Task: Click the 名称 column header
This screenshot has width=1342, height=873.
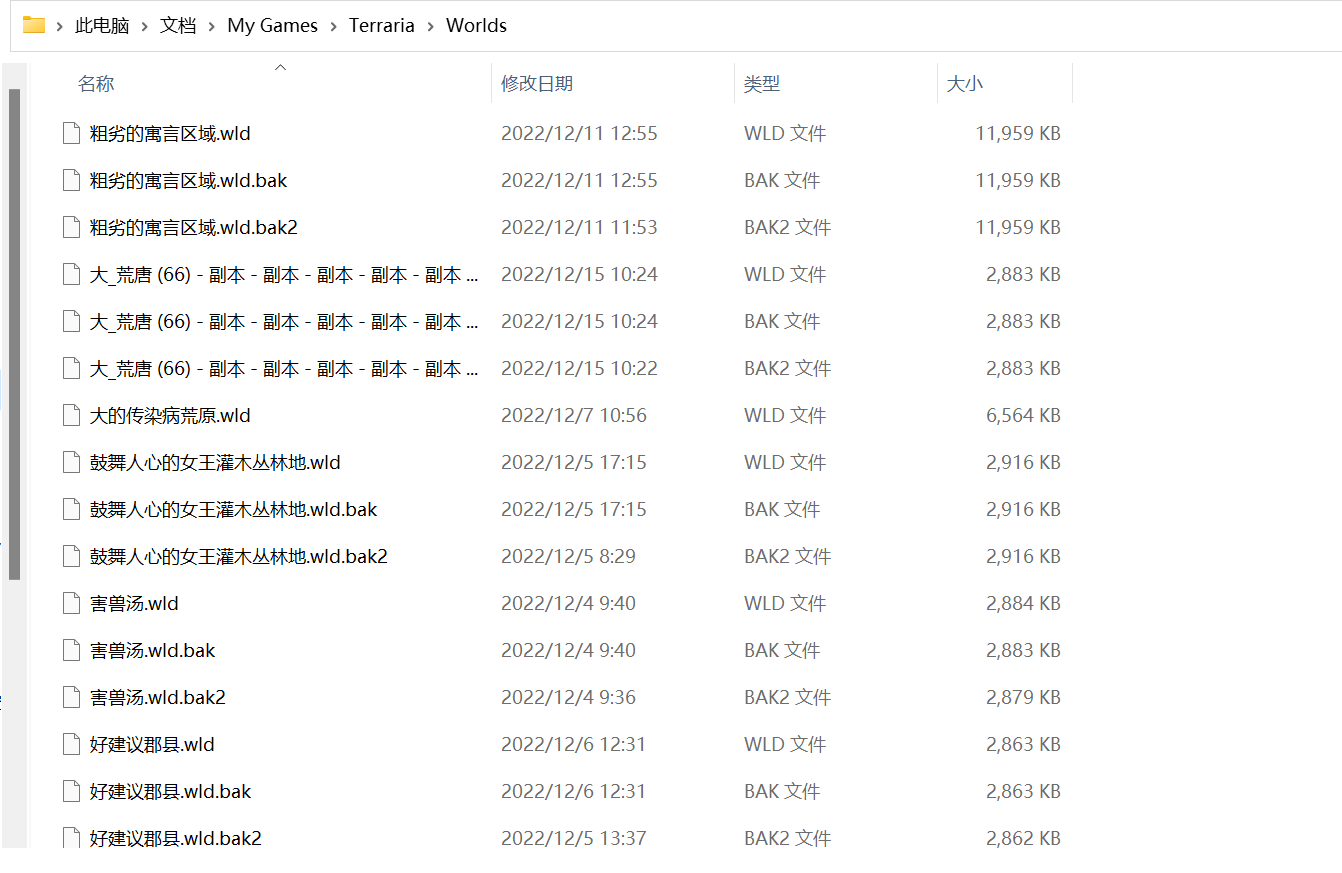Action: [x=96, y=84]
